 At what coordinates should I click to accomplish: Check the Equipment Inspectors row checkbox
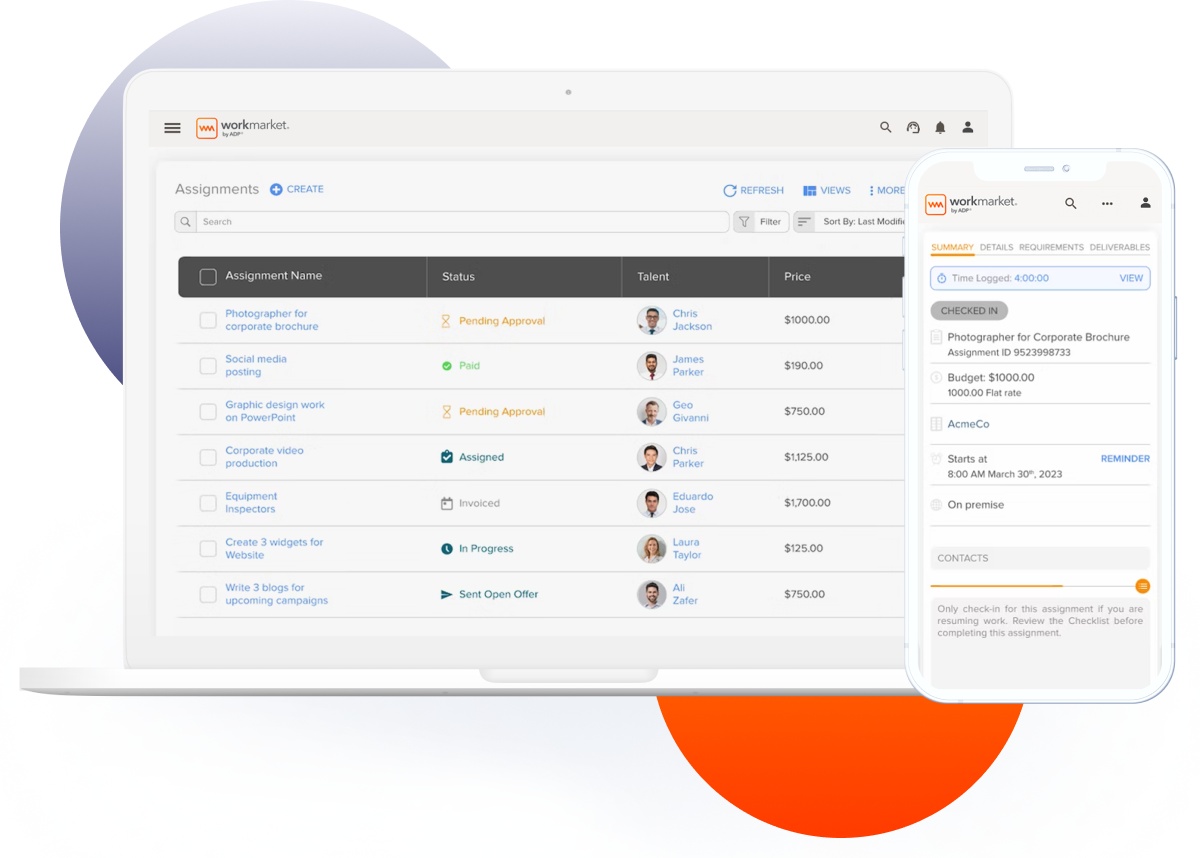(x=208, y=503)
